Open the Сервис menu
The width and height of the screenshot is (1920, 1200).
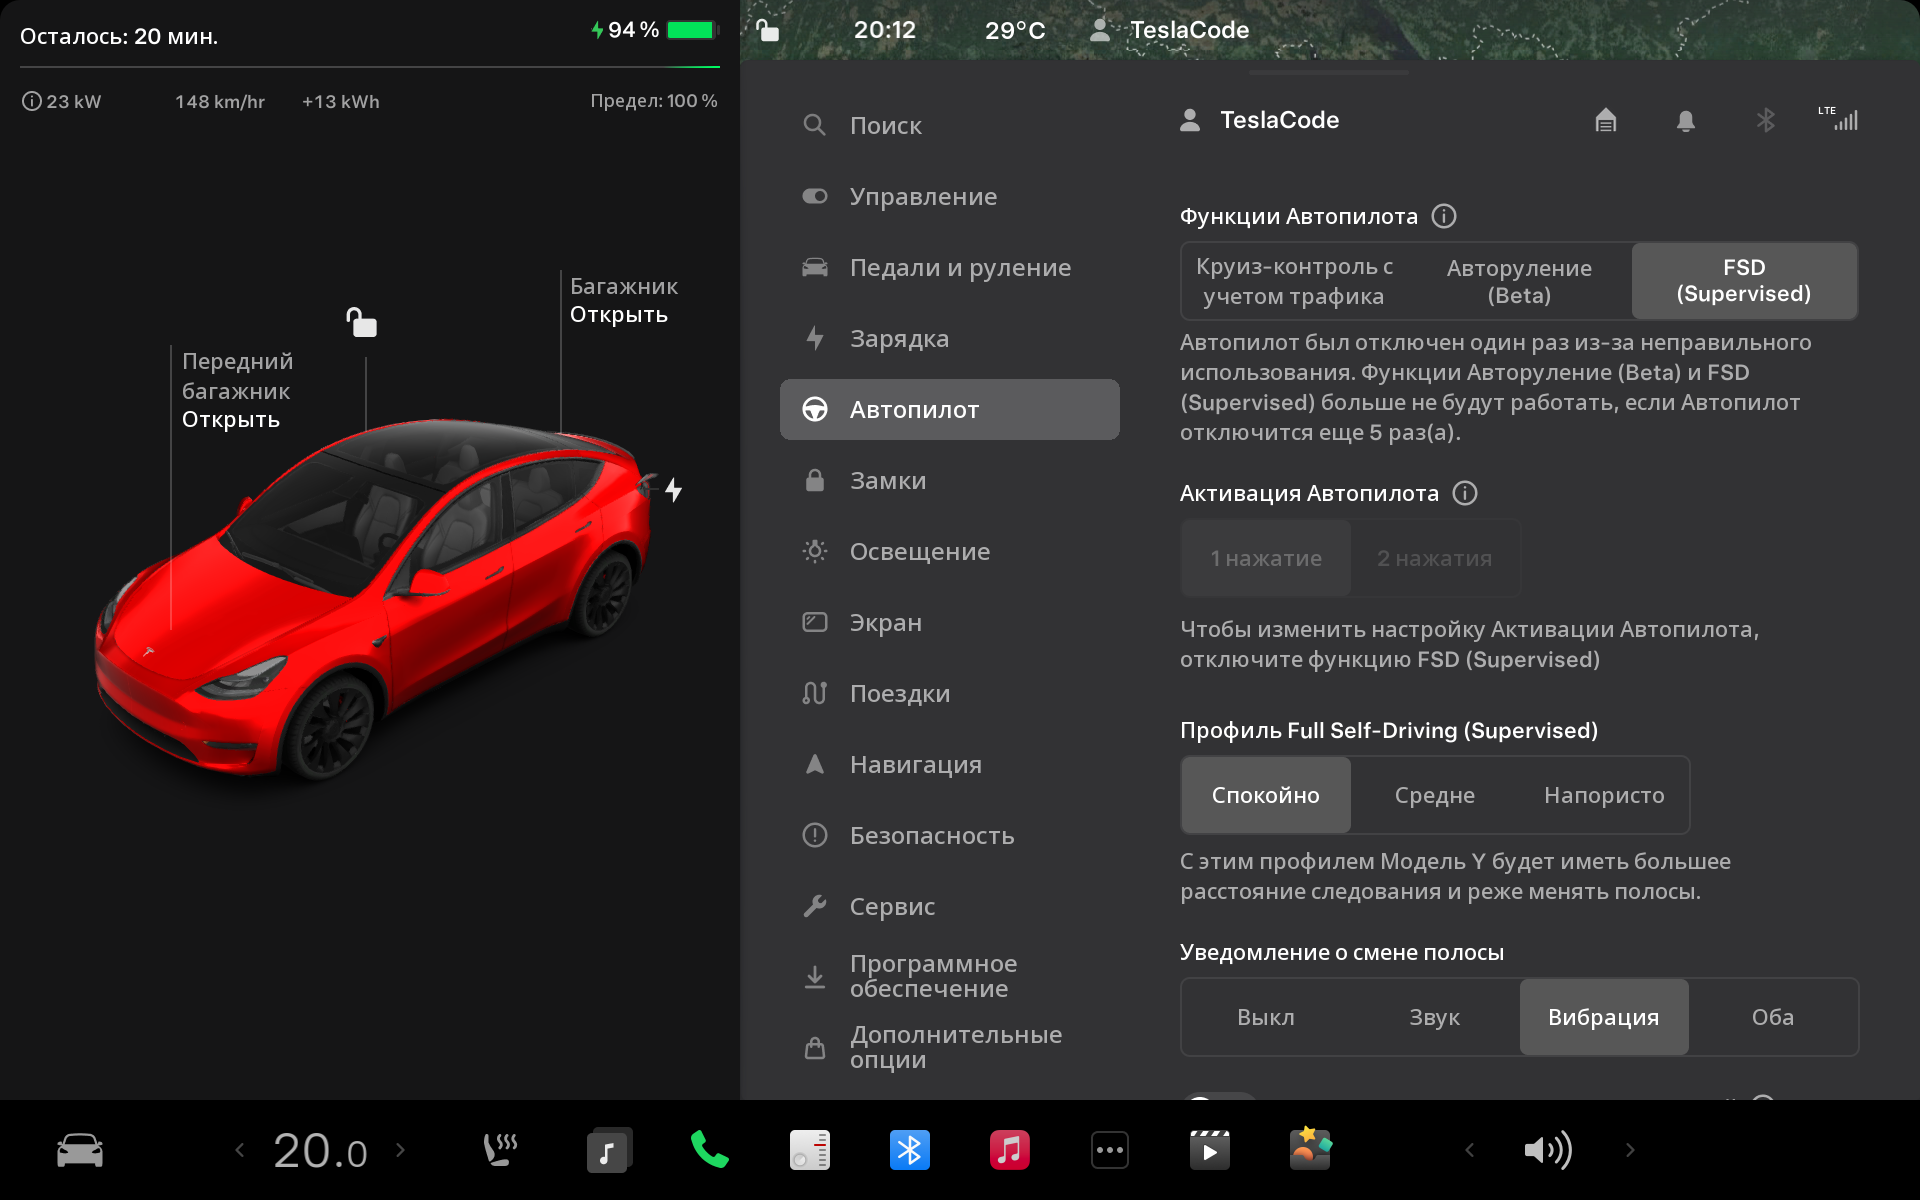coord(950,906)
